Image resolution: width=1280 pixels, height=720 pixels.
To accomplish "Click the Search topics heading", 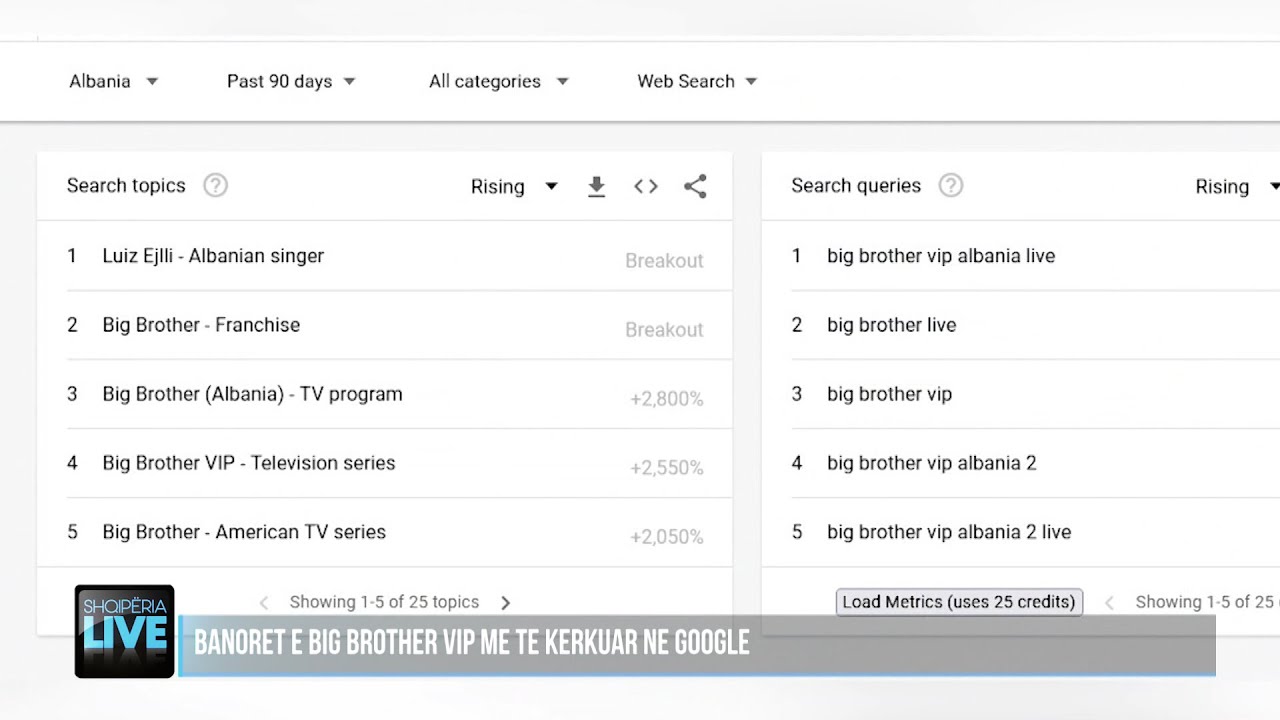I will tap(126, 185).
